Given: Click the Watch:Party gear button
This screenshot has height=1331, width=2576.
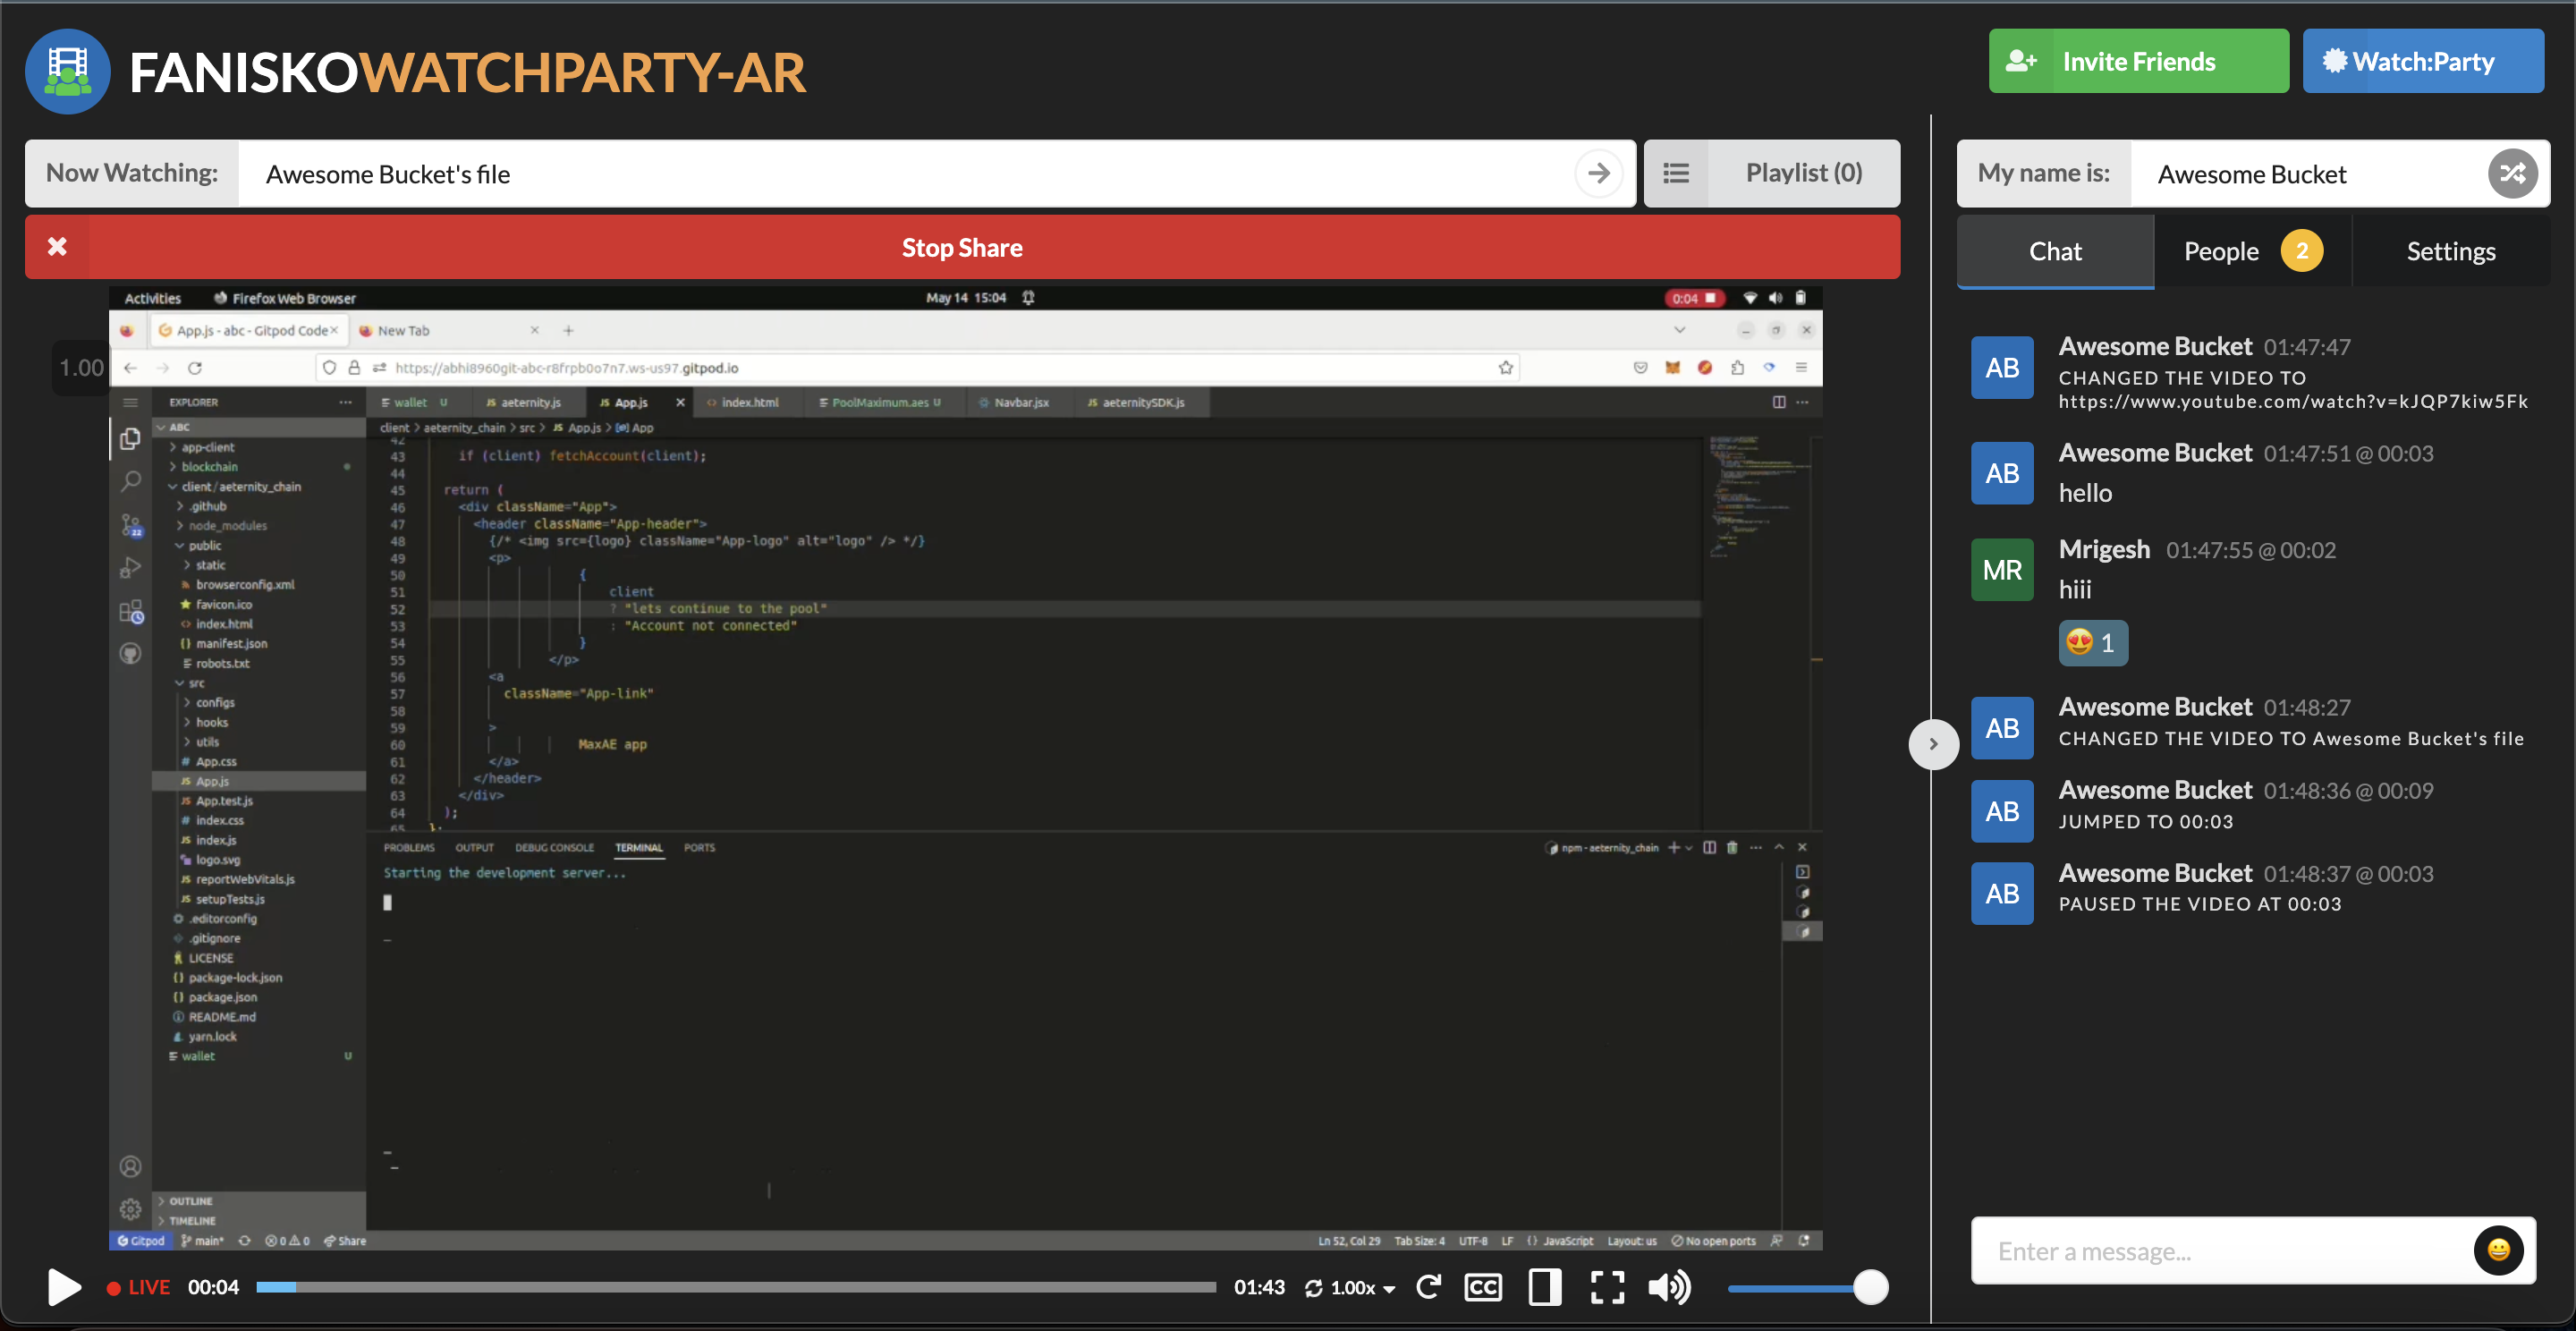Looking at the screenshot, I should click(2422, 62).
